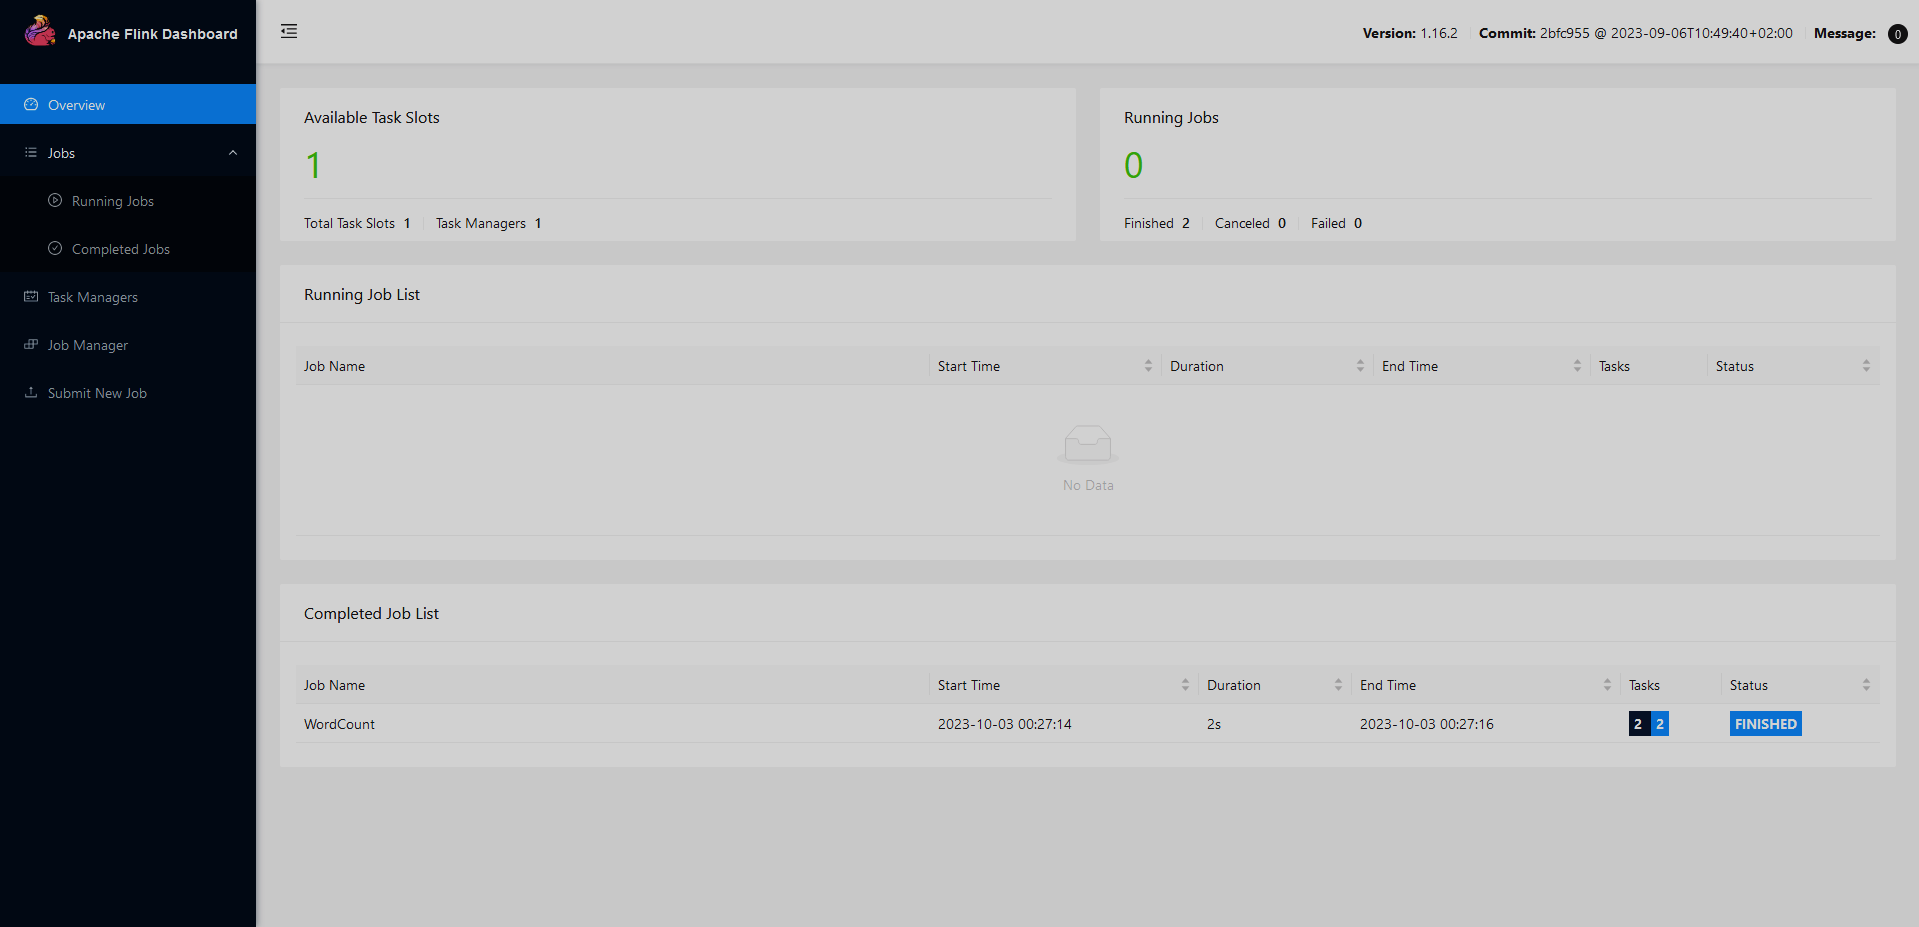
Task: Click the Running Job List heading
Action: (362, 294)
